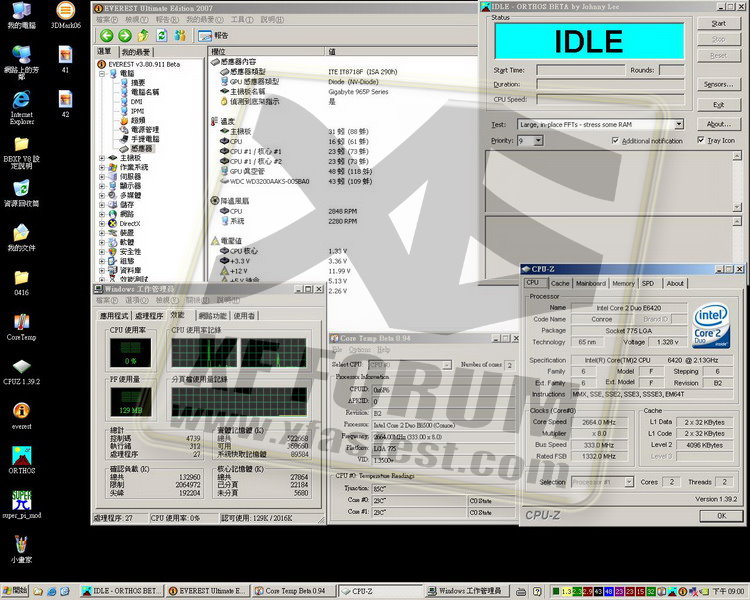
Task: Click the Exit button in ORTHOS
Action: pos(718,104)
